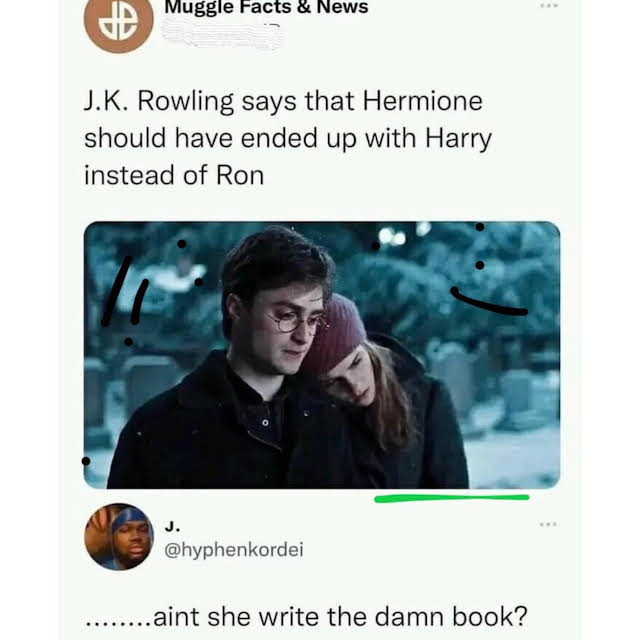Open the three-dot menu on Muggle Facts tweet
Image resolution: width=640 pixels, height=640 pixels.
(548, 6)
